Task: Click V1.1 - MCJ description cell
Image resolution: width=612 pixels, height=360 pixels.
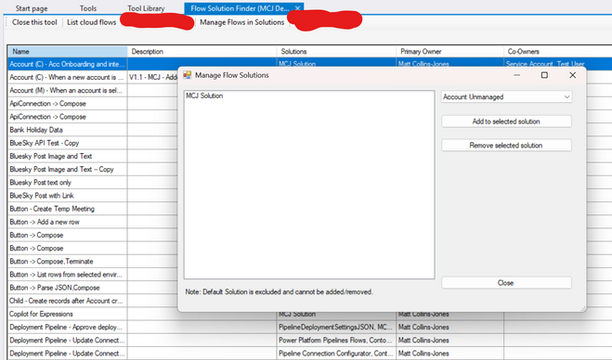Action: point(153,77)
